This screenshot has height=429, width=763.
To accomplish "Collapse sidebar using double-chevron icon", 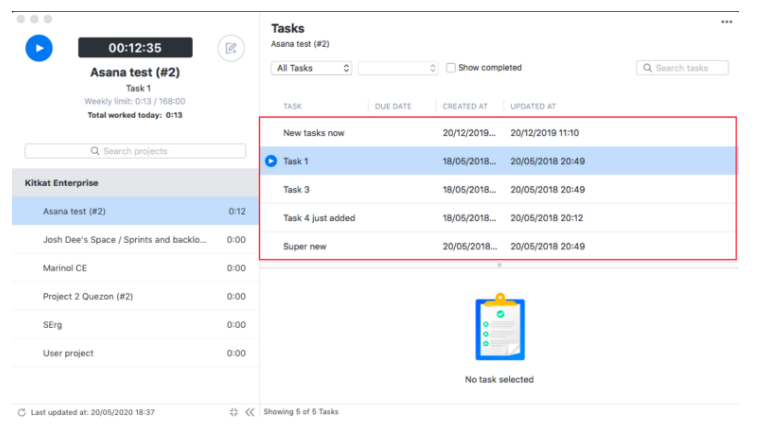I will coord(249,412).
